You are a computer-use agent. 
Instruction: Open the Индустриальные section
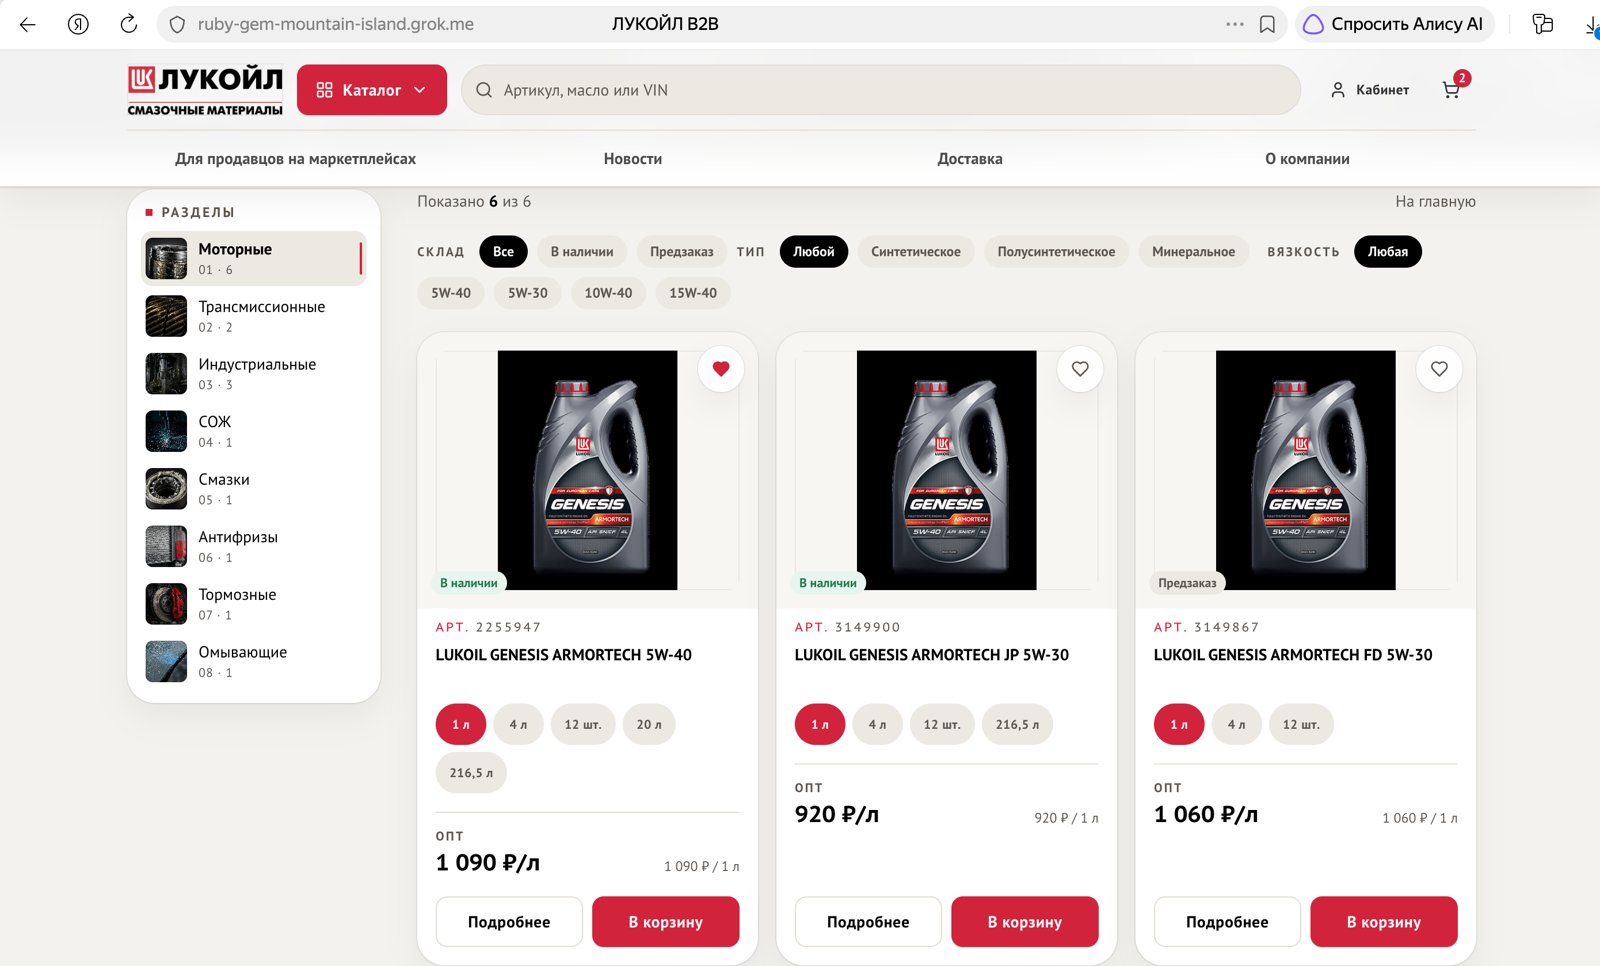pos(254,374)
